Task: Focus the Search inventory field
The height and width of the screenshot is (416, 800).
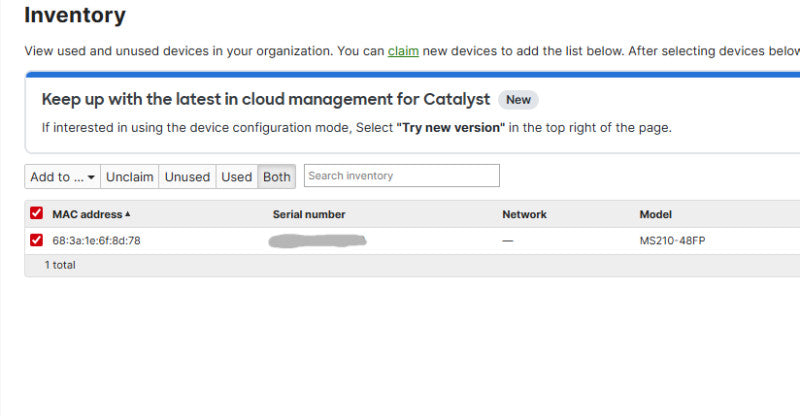Action: click(402, 176)
